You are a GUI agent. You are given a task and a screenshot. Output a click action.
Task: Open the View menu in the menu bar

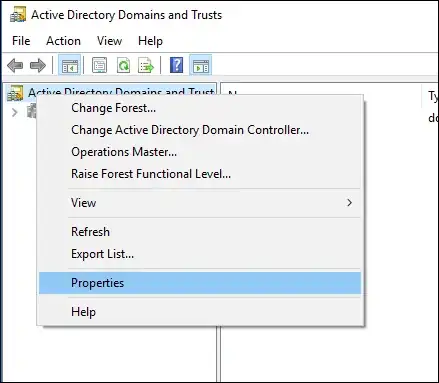109,41
